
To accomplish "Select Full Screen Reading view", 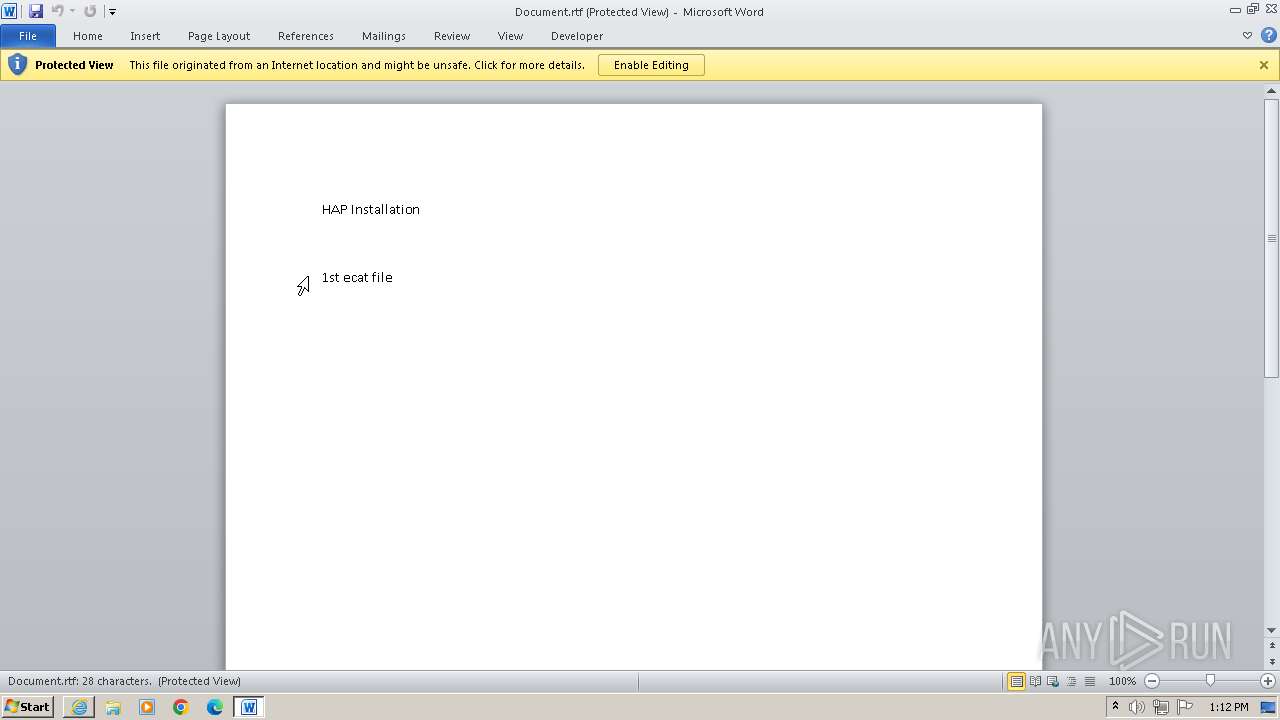I will pos(1035,681).
